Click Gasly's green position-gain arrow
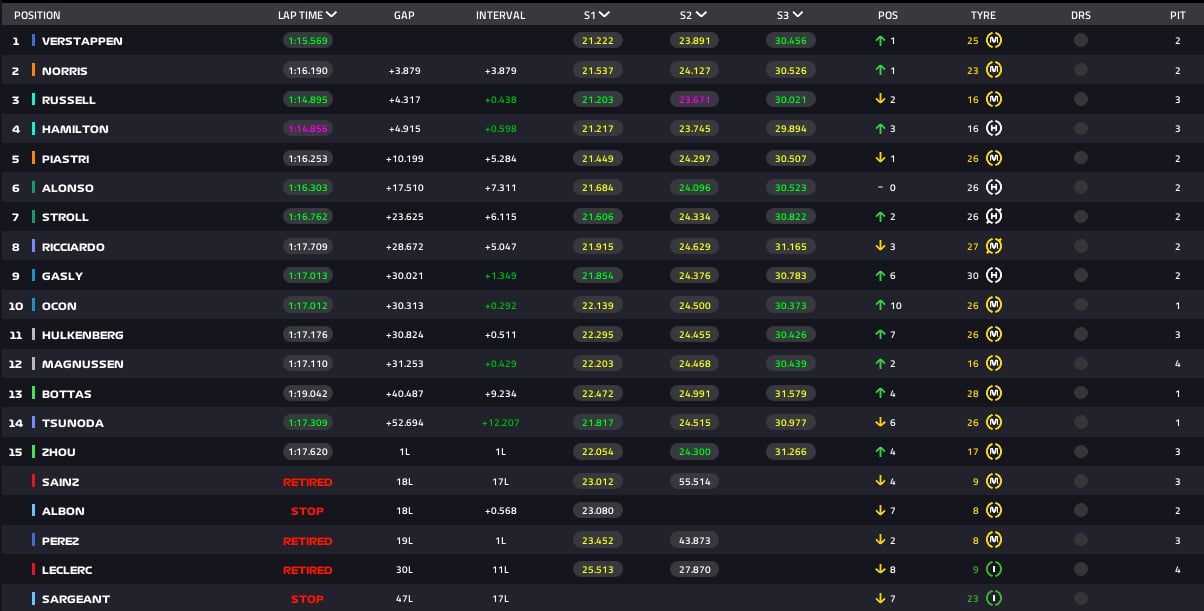Viewport: 1204px width, 611px height. [x=881, y=276]
